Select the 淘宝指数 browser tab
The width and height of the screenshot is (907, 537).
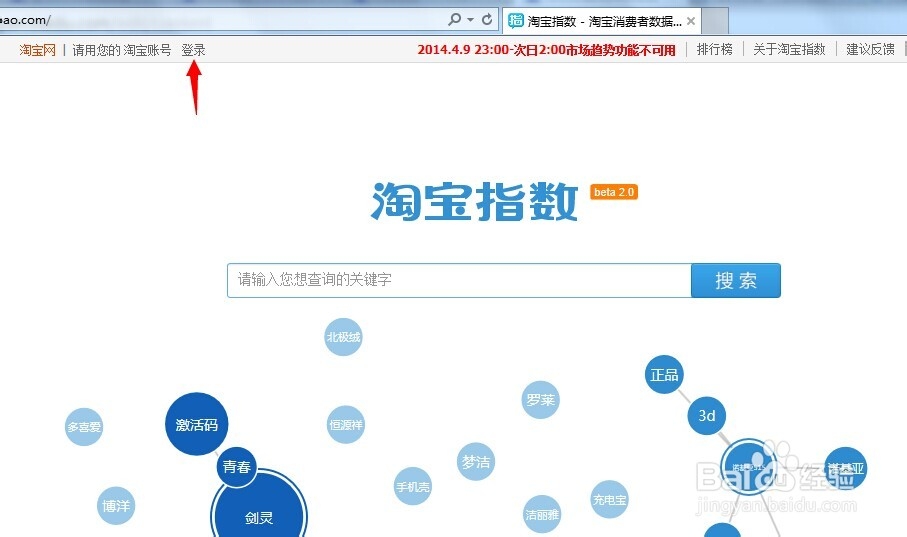point(602,21)
